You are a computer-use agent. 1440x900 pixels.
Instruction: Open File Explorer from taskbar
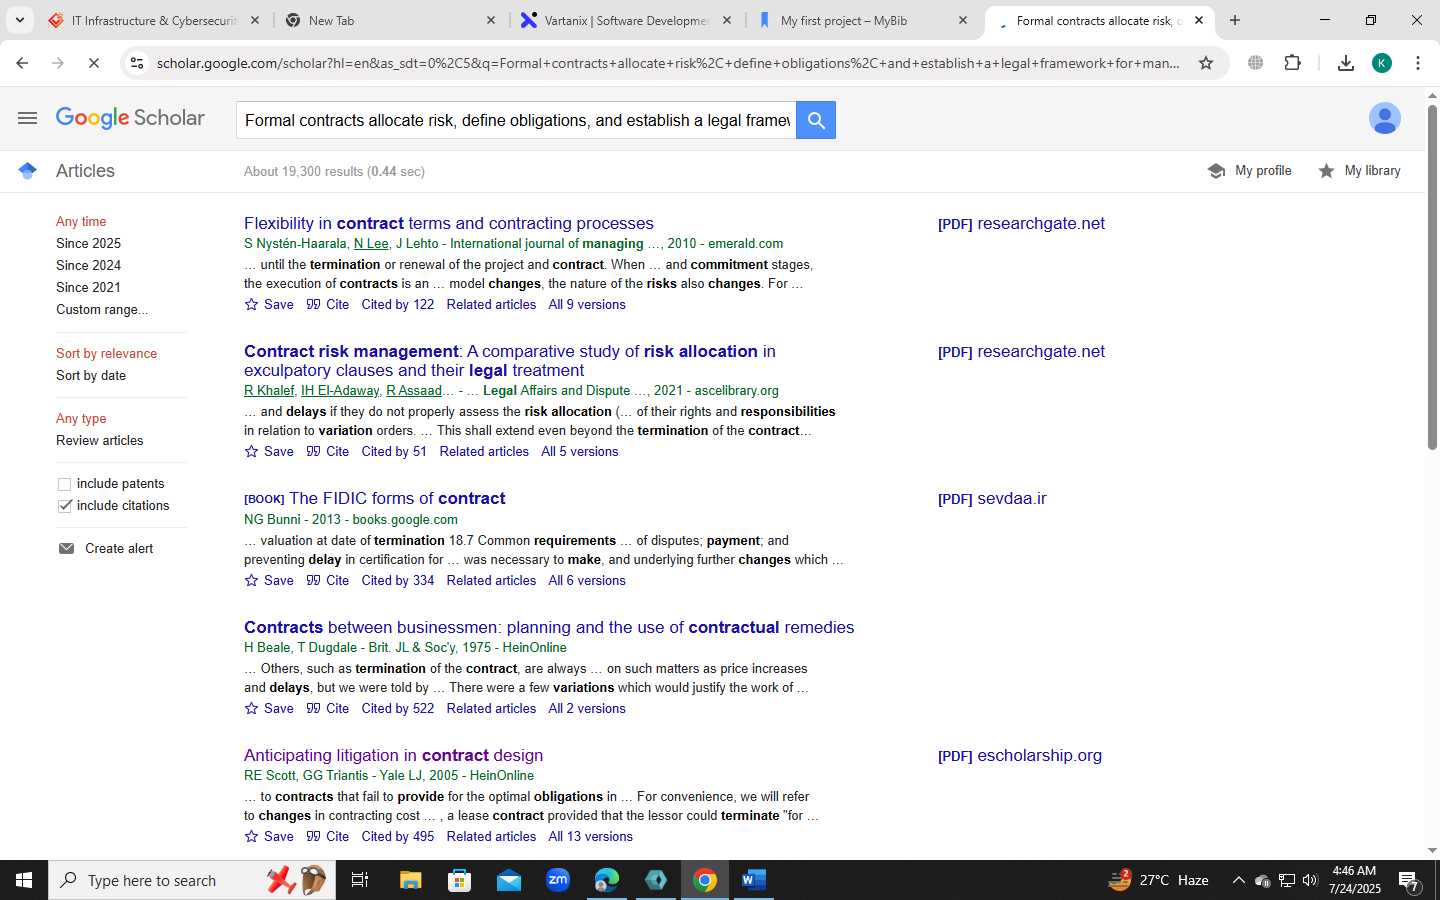[x=410, y=880]
